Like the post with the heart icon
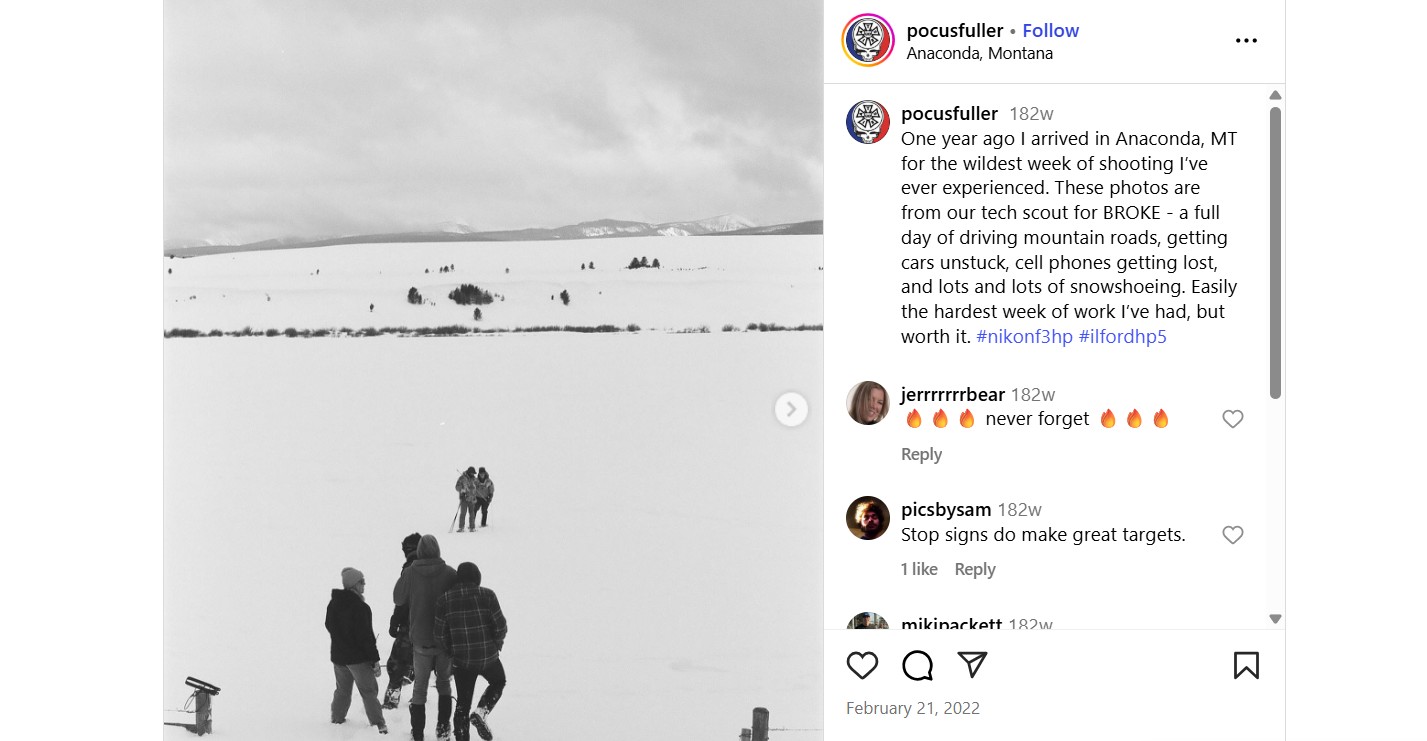 [x=862, y=665]
